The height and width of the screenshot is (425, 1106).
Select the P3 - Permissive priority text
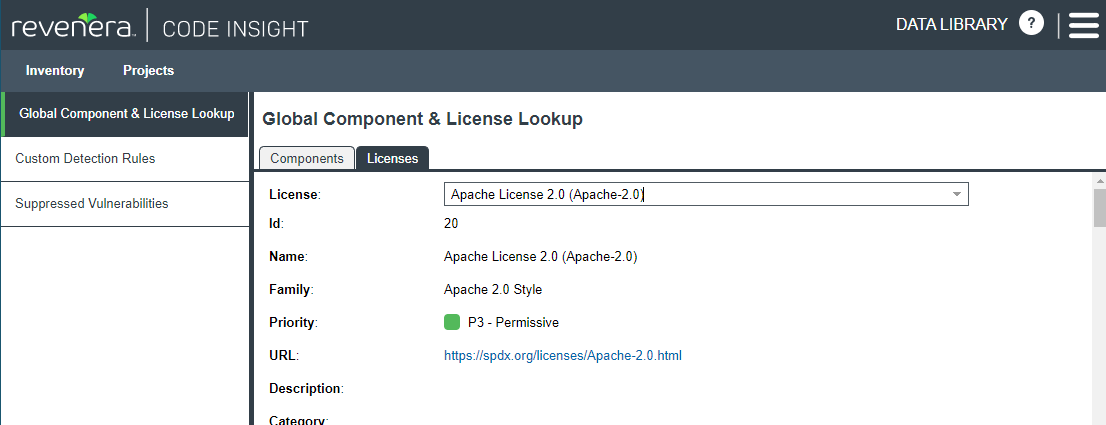click(x=514, y=323)
